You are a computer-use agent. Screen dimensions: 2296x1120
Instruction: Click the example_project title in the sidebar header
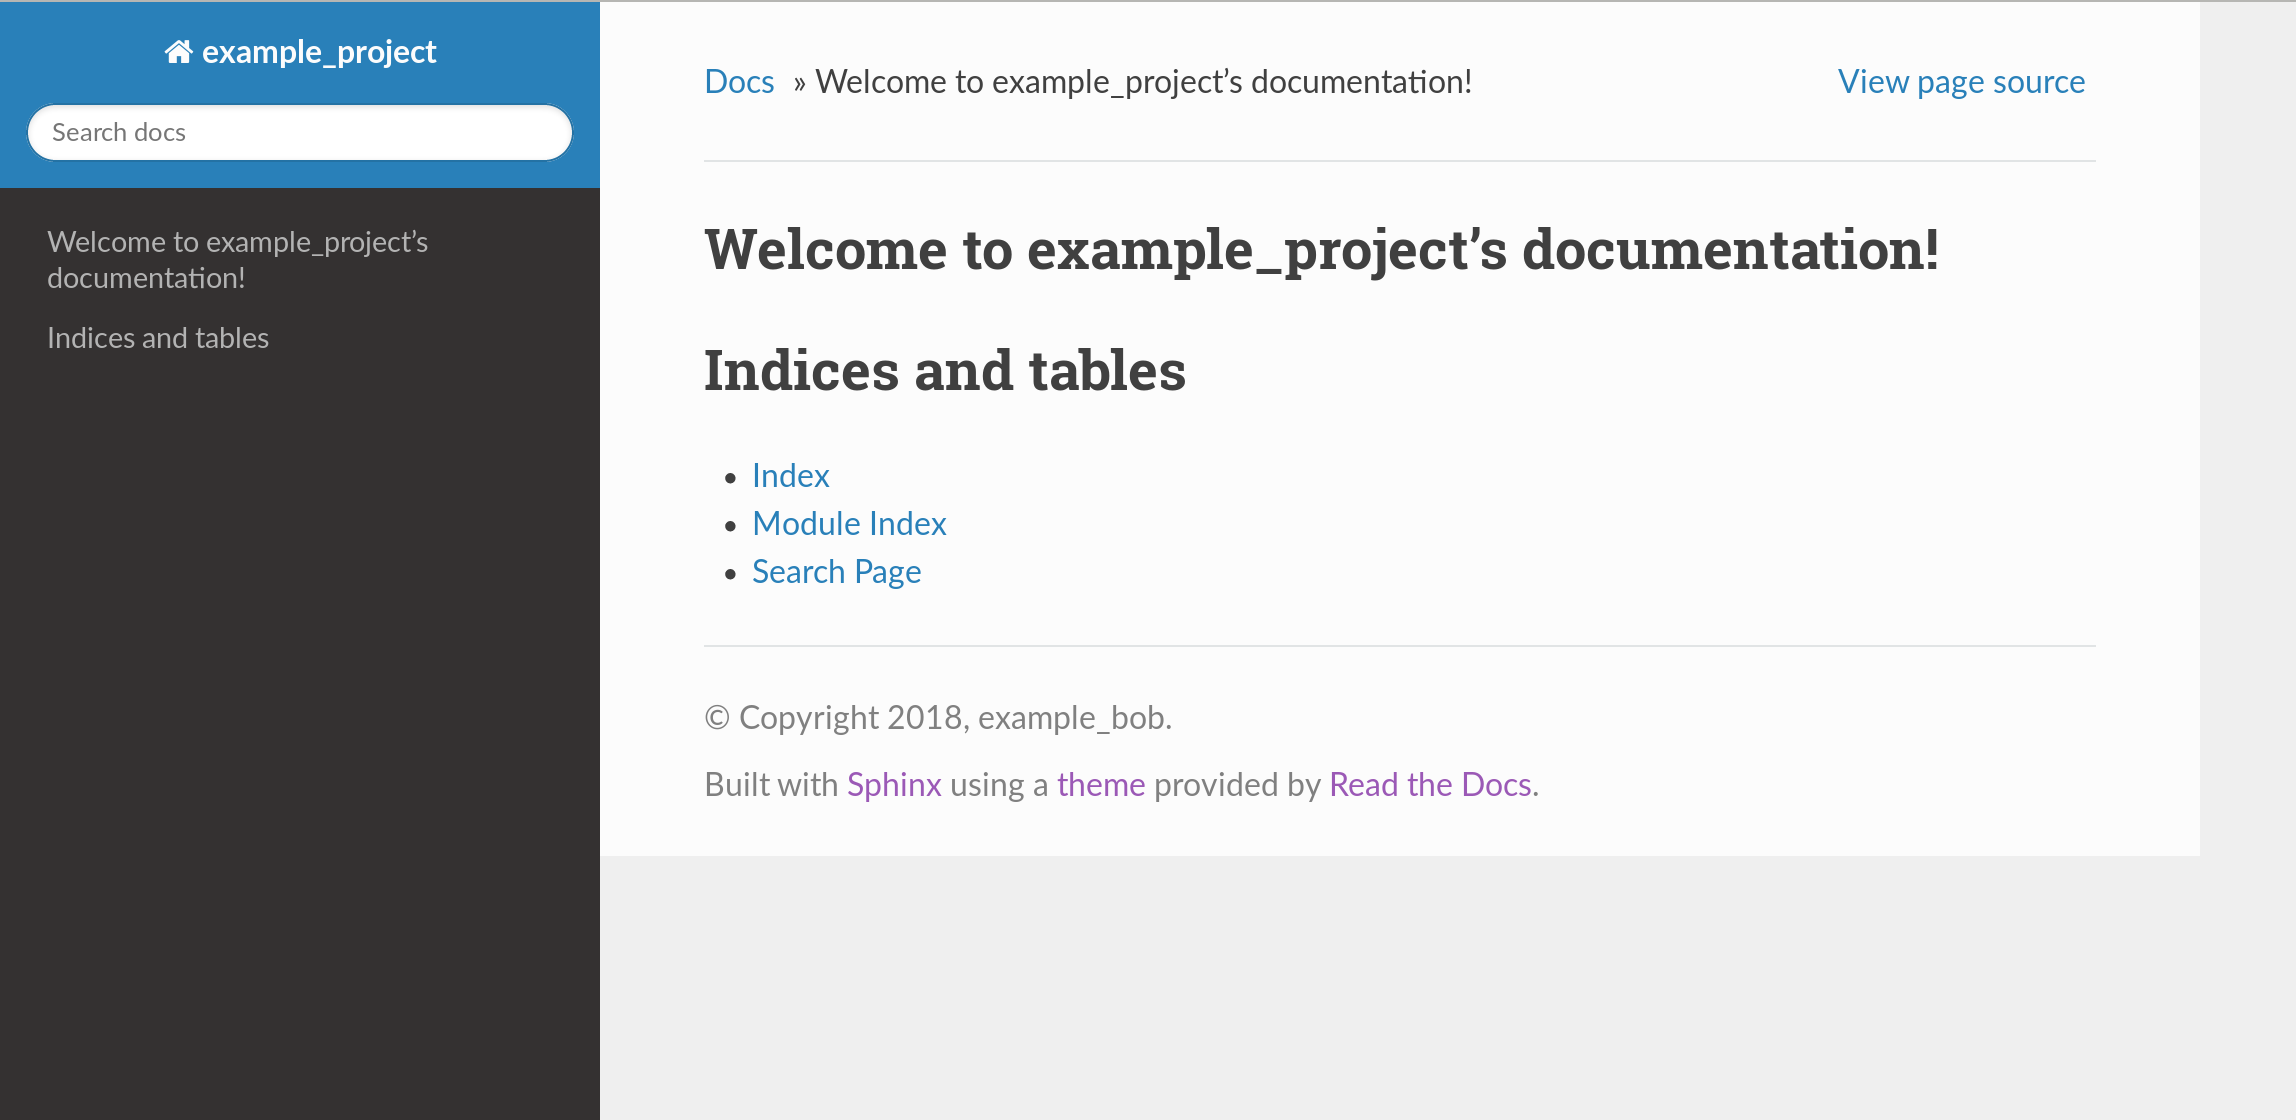tap(318, 52)
